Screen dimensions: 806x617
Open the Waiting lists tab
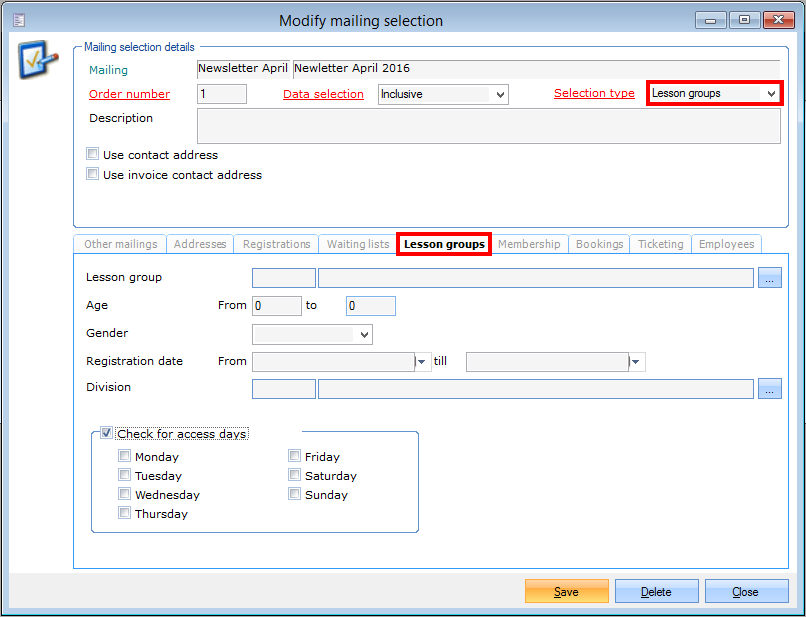pyautogui.click(x=358, y=244)
